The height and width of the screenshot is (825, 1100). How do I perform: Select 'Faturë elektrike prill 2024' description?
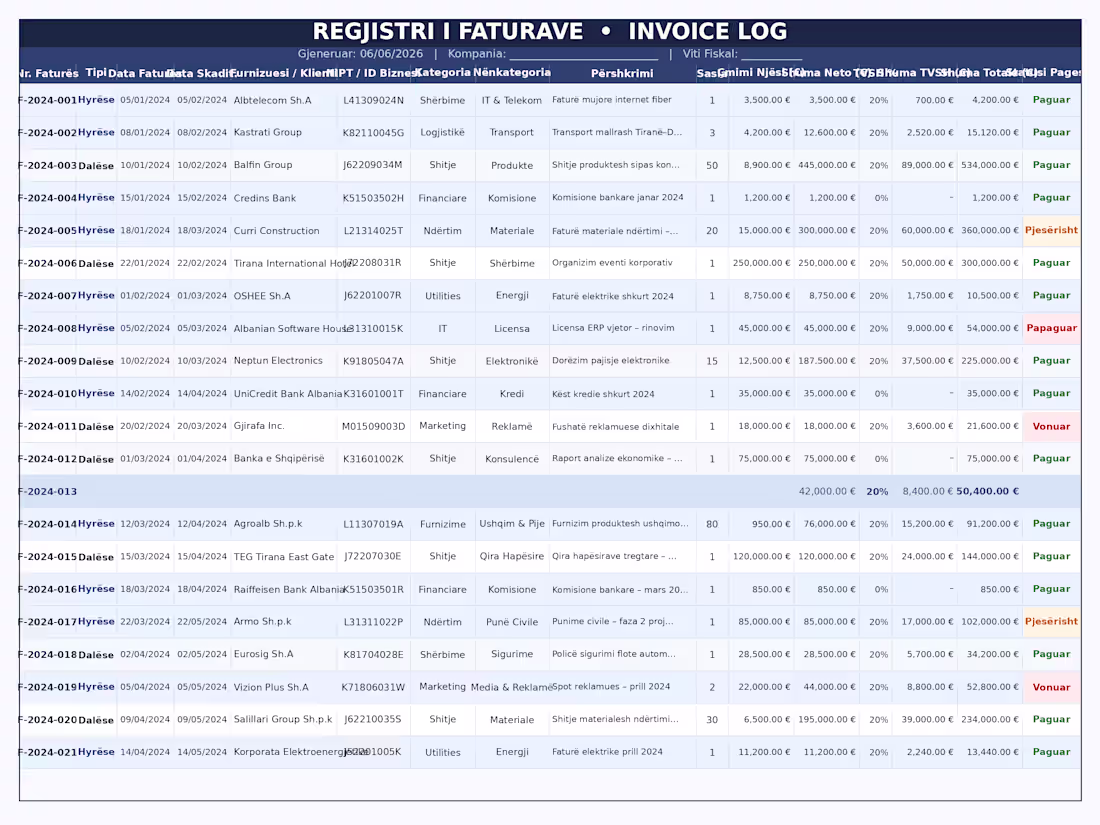608,751
